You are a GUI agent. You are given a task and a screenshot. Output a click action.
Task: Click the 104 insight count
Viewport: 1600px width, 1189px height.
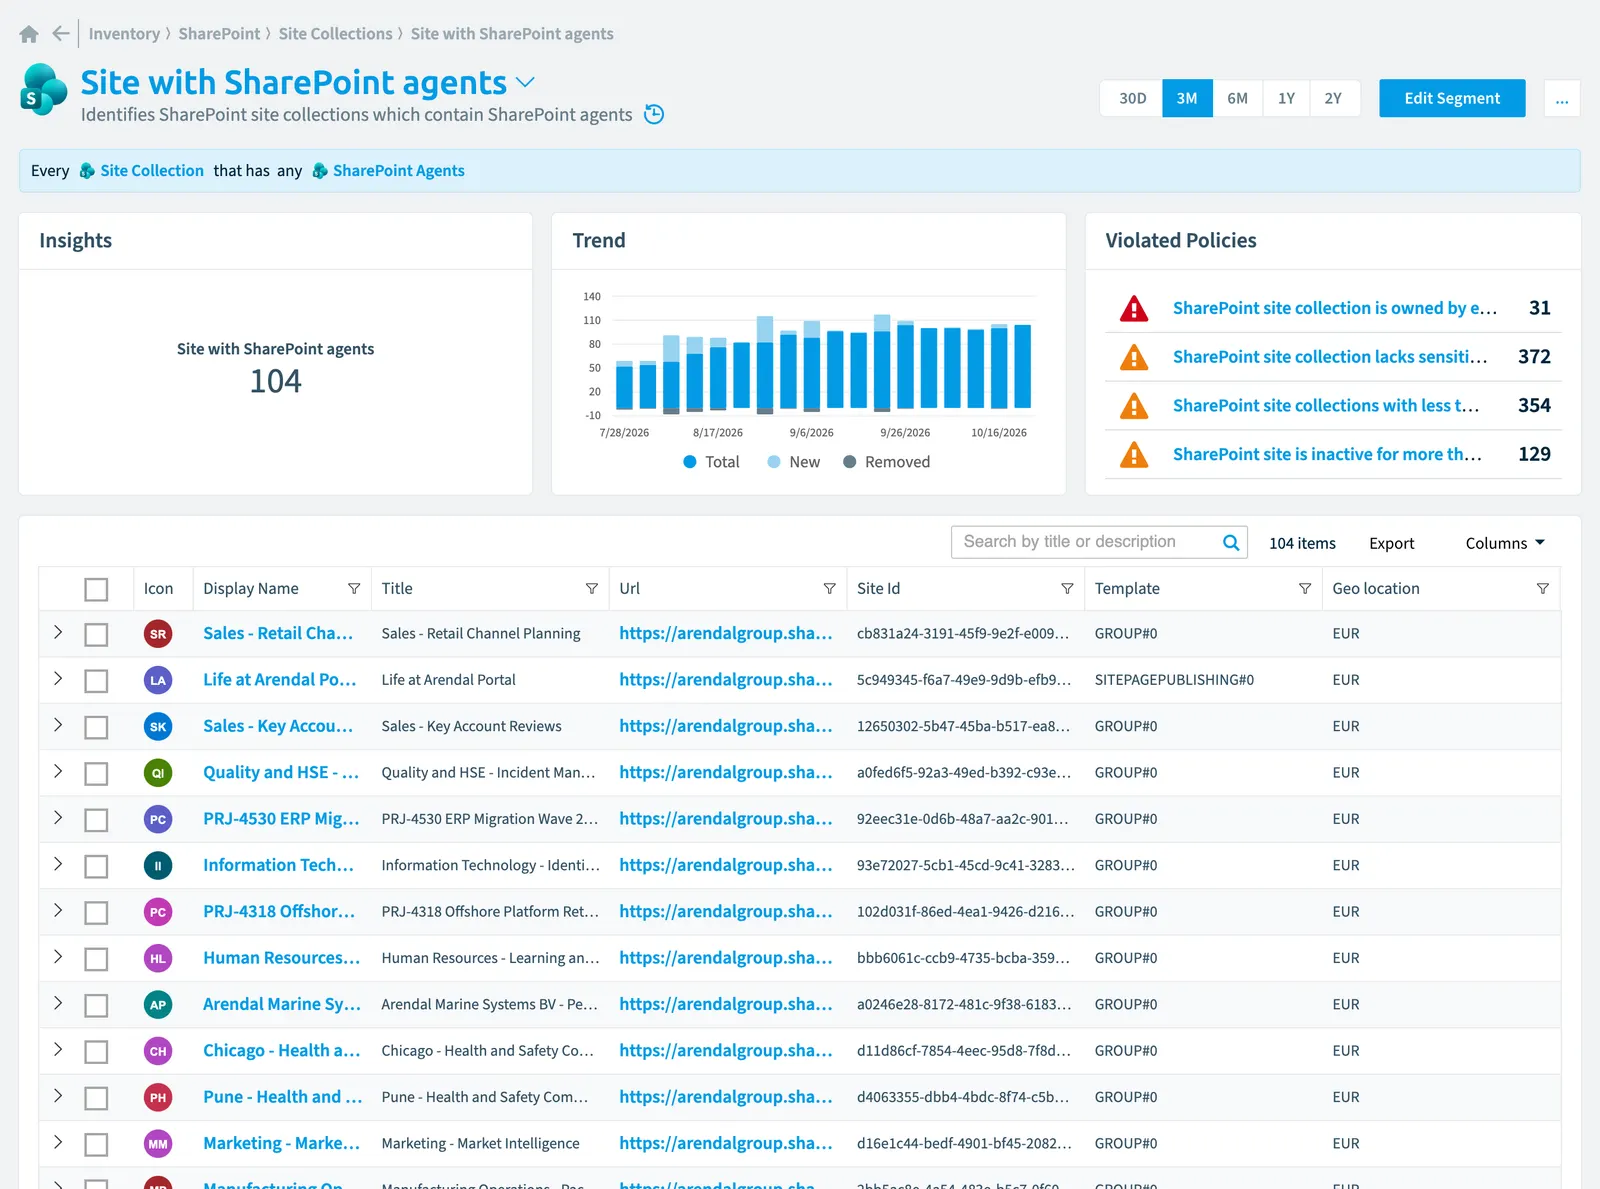click(276, 381)
